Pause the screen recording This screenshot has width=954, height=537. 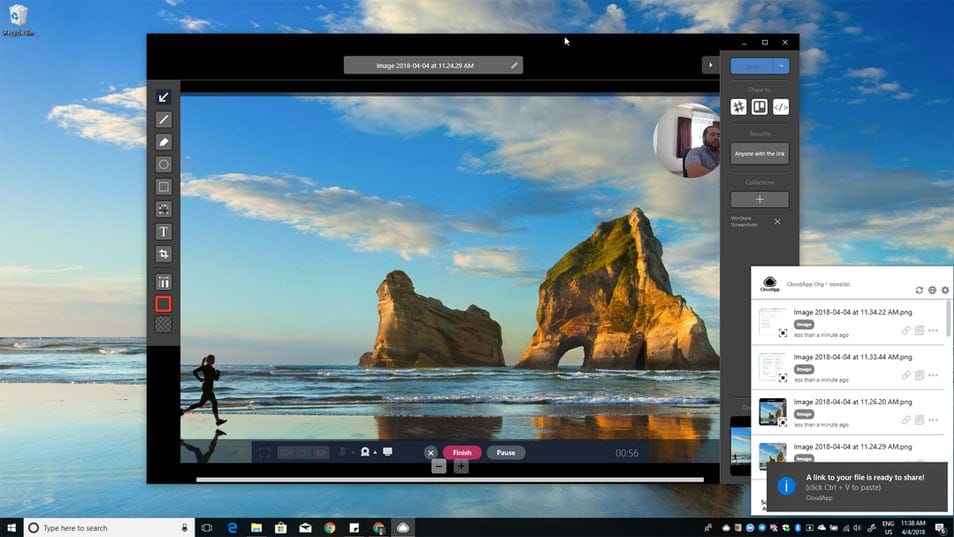pos(506,453)
